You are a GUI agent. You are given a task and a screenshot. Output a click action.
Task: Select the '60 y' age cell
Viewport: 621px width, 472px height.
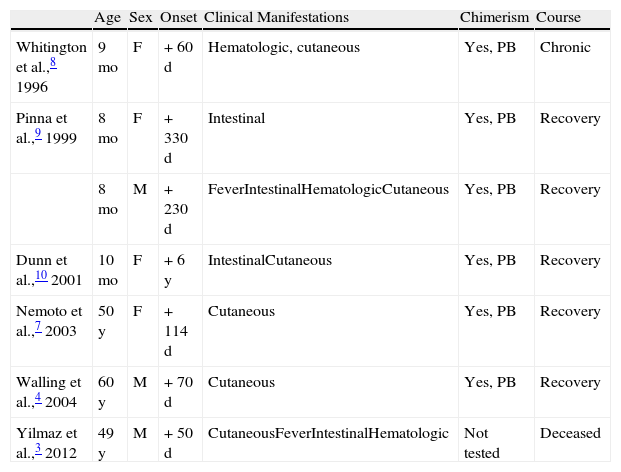point(107,390)
